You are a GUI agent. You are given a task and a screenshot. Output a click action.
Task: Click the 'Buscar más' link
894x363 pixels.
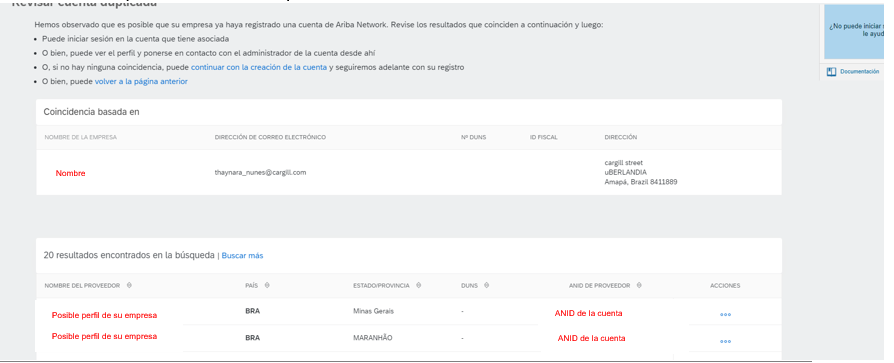[x=242, y=256]
